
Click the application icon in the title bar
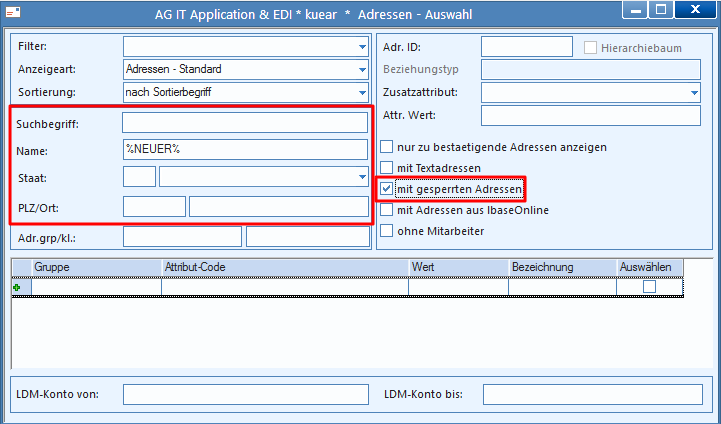(12, 12)
